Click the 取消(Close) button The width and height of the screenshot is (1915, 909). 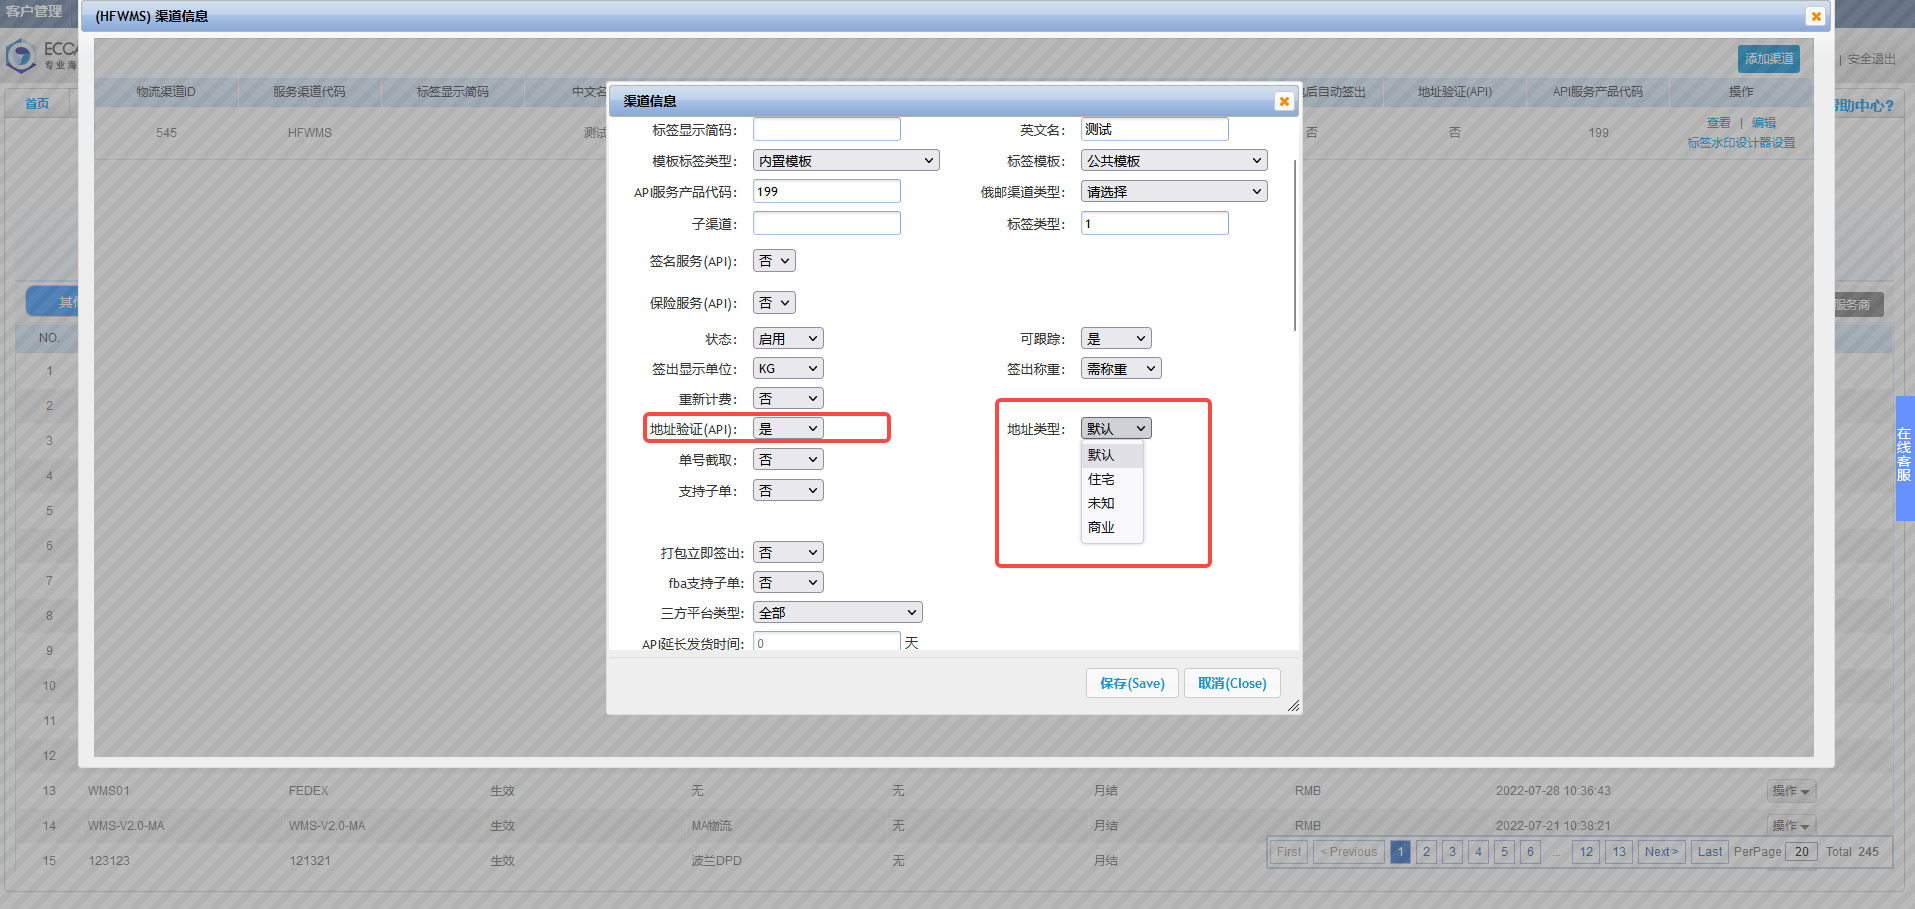(1232, 683)
